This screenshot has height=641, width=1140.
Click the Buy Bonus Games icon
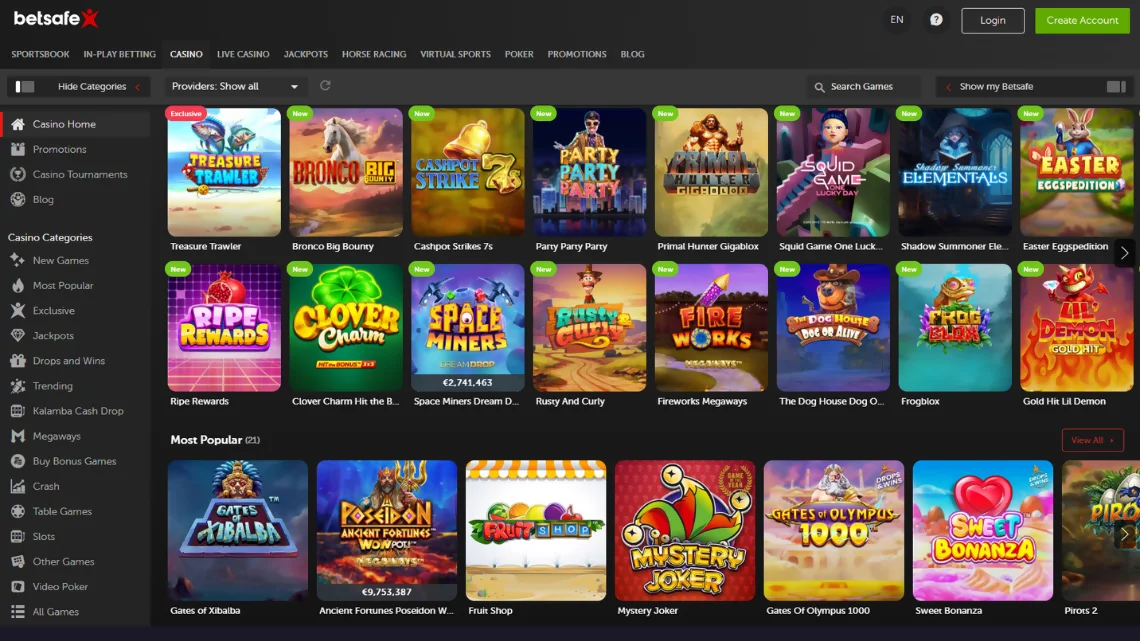coord(18,461)
